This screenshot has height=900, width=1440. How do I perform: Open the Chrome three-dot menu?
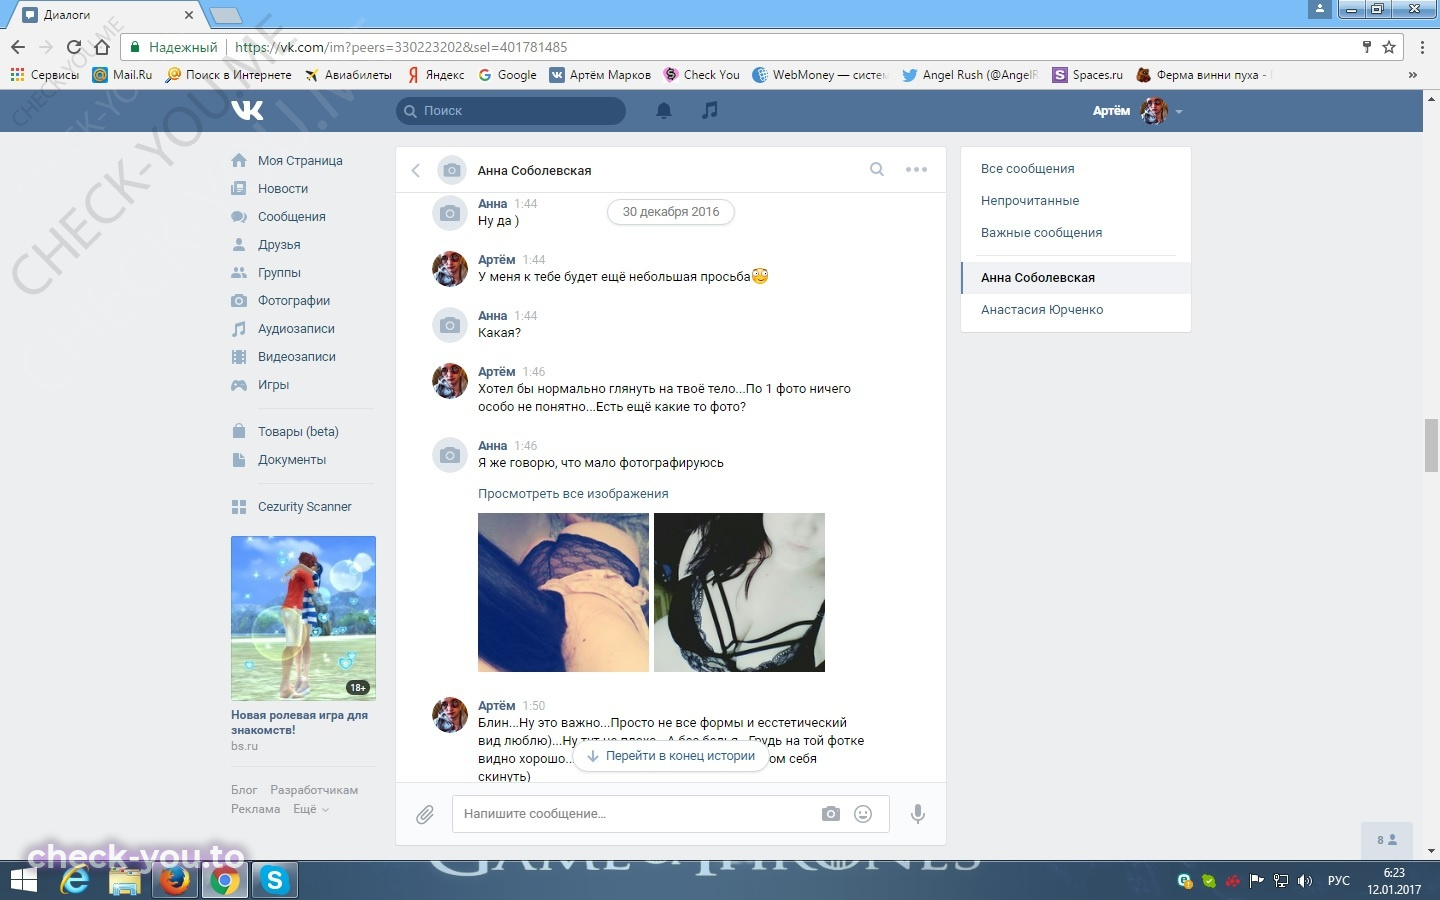coord(1422,47)
